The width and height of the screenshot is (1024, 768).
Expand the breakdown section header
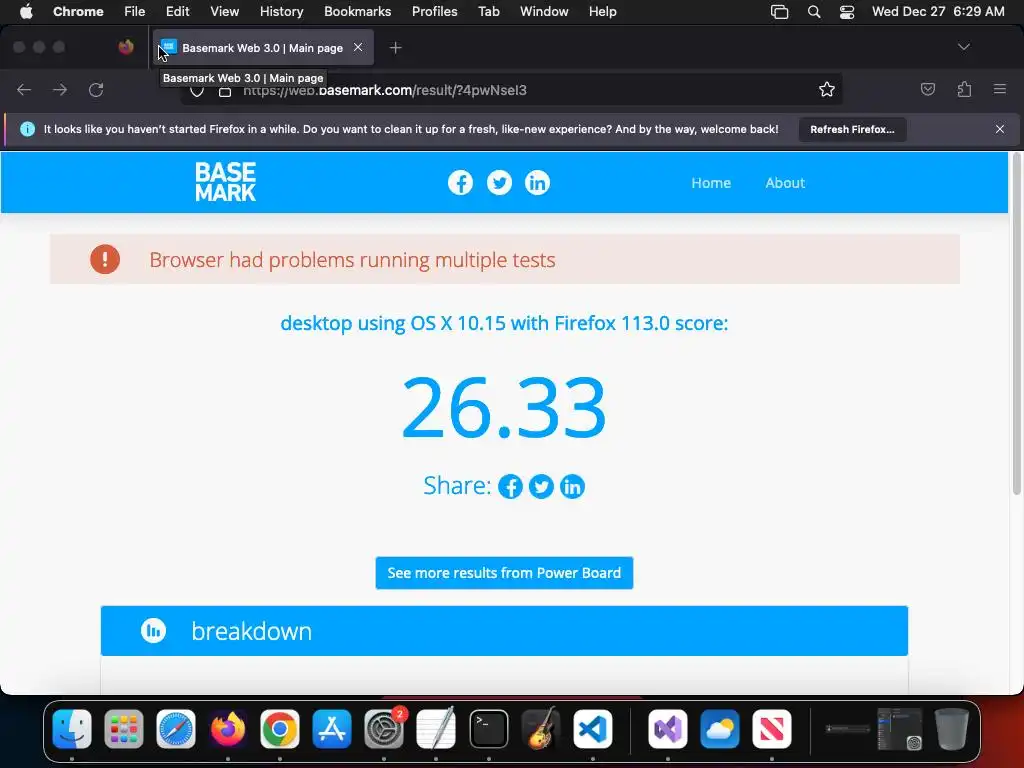(504, 631)
